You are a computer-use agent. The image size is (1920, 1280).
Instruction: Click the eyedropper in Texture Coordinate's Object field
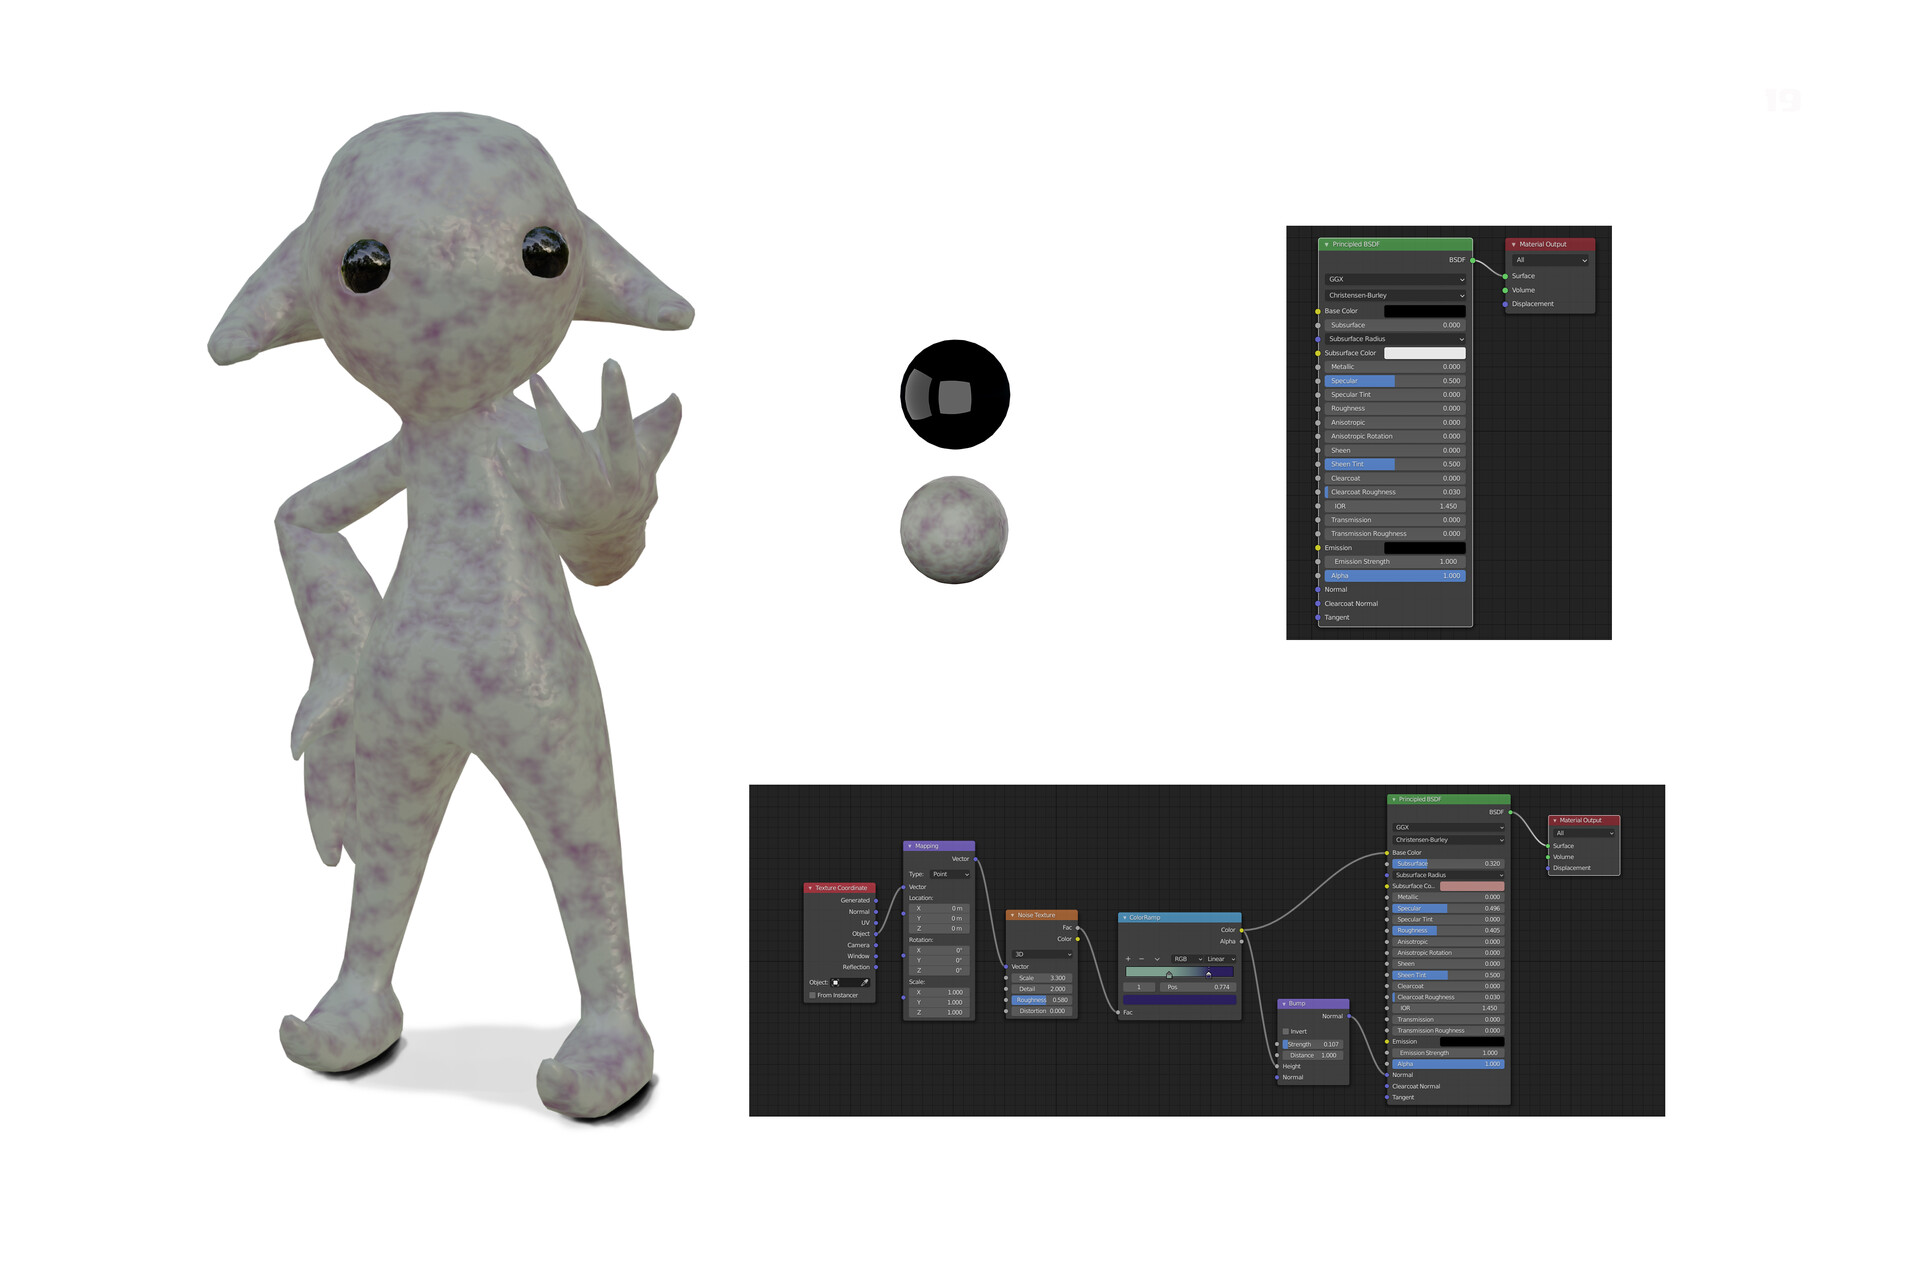point(865,982)
